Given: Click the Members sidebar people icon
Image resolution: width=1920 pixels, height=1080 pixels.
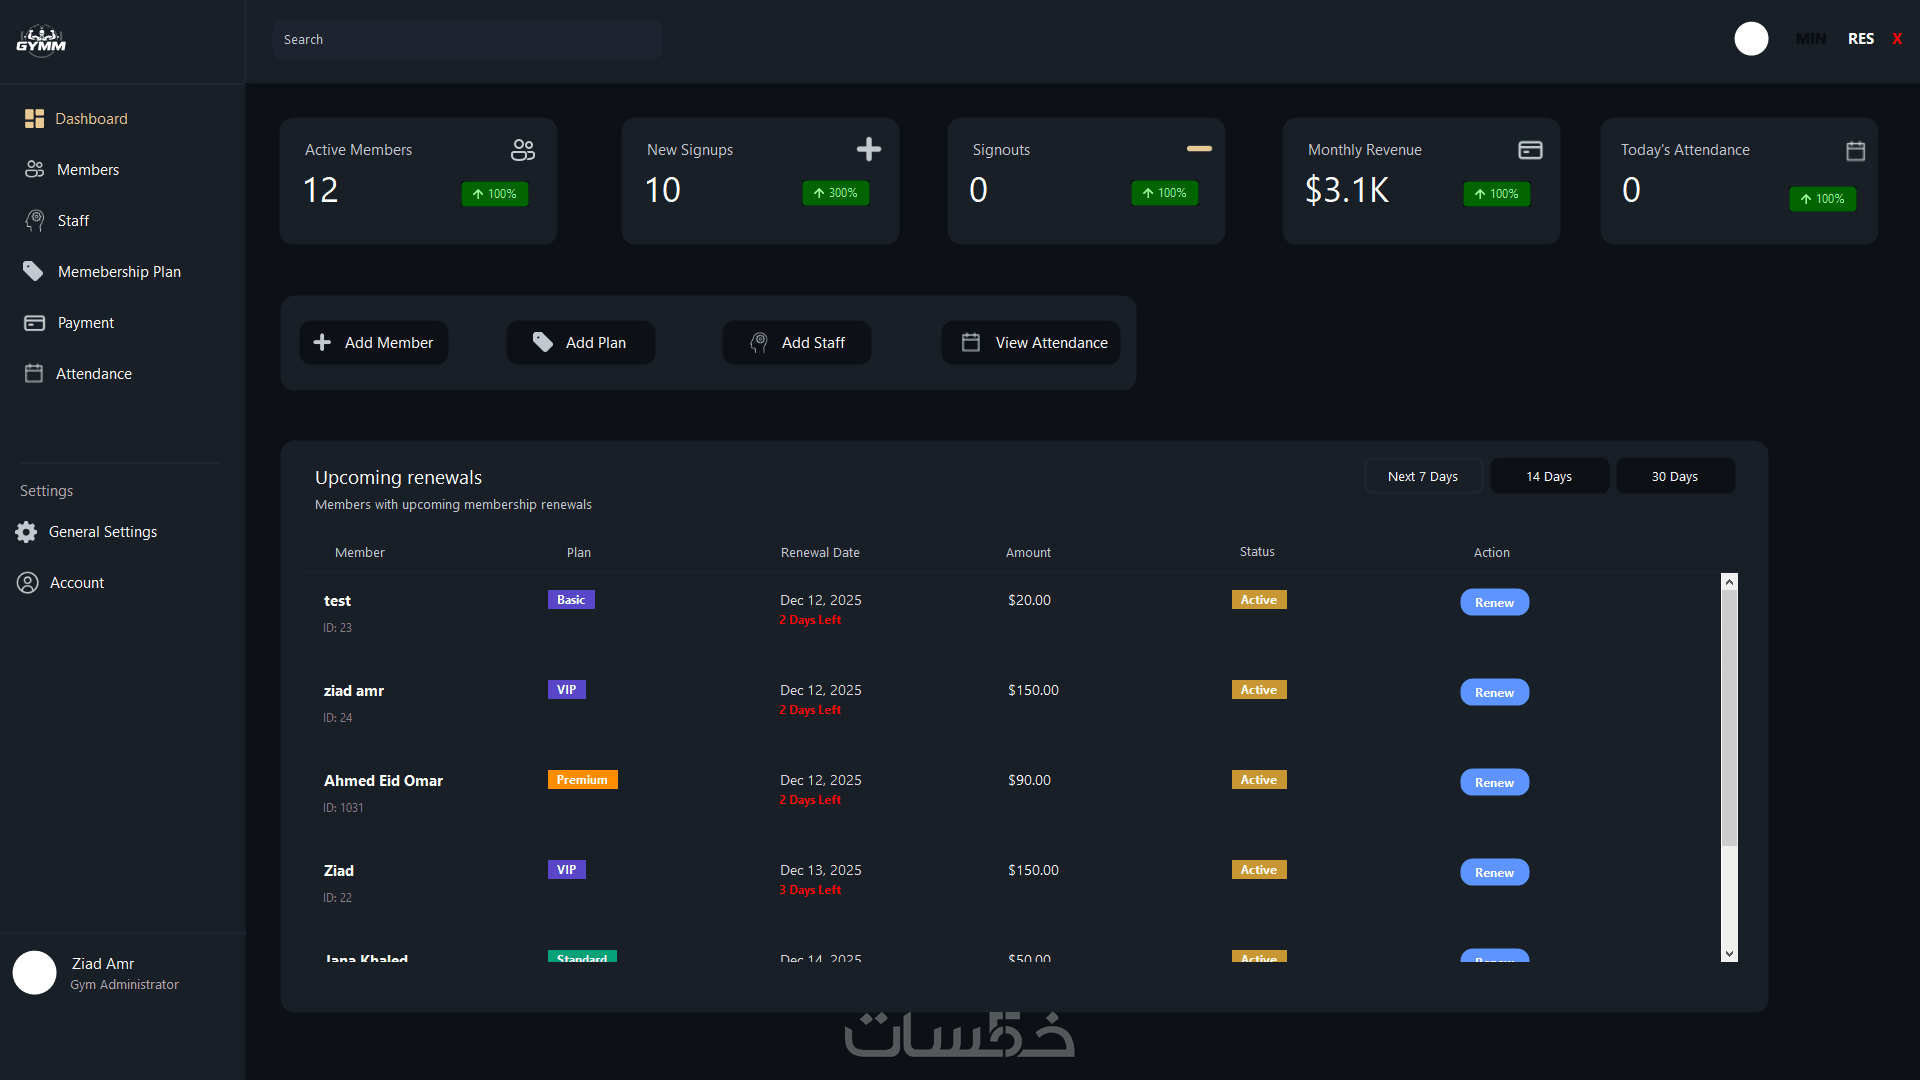Looking at the screenshot, I should (x=34, y=170).
